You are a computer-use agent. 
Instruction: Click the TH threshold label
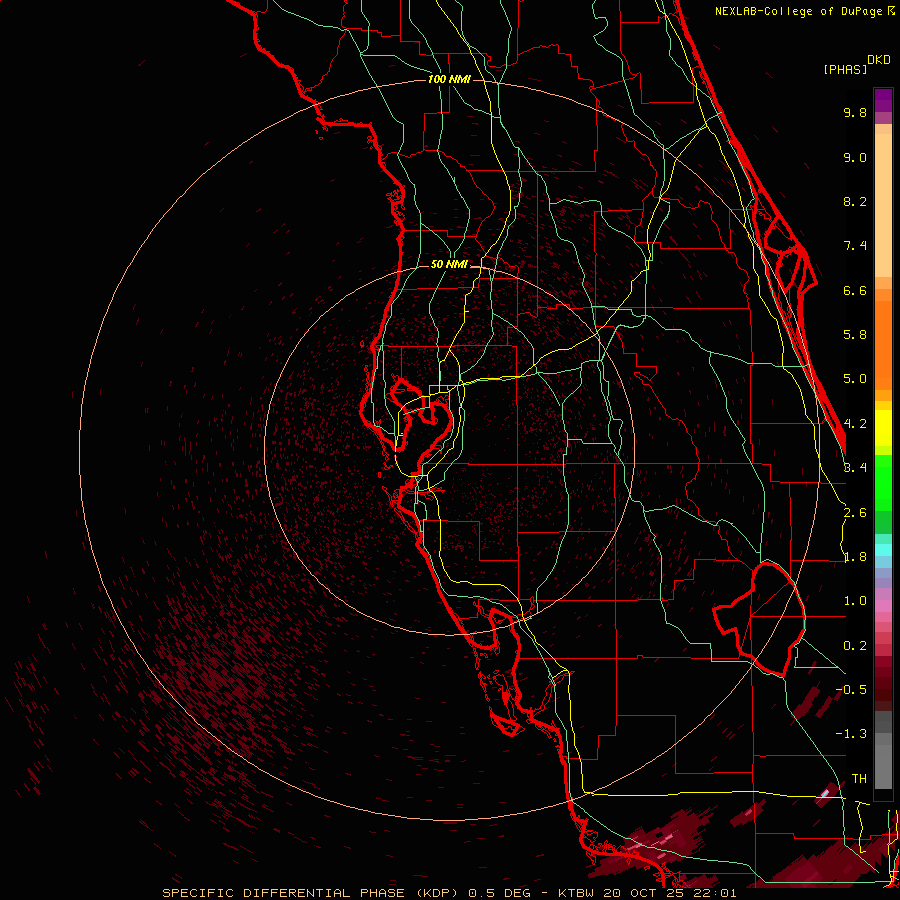[x=859, y=779]
